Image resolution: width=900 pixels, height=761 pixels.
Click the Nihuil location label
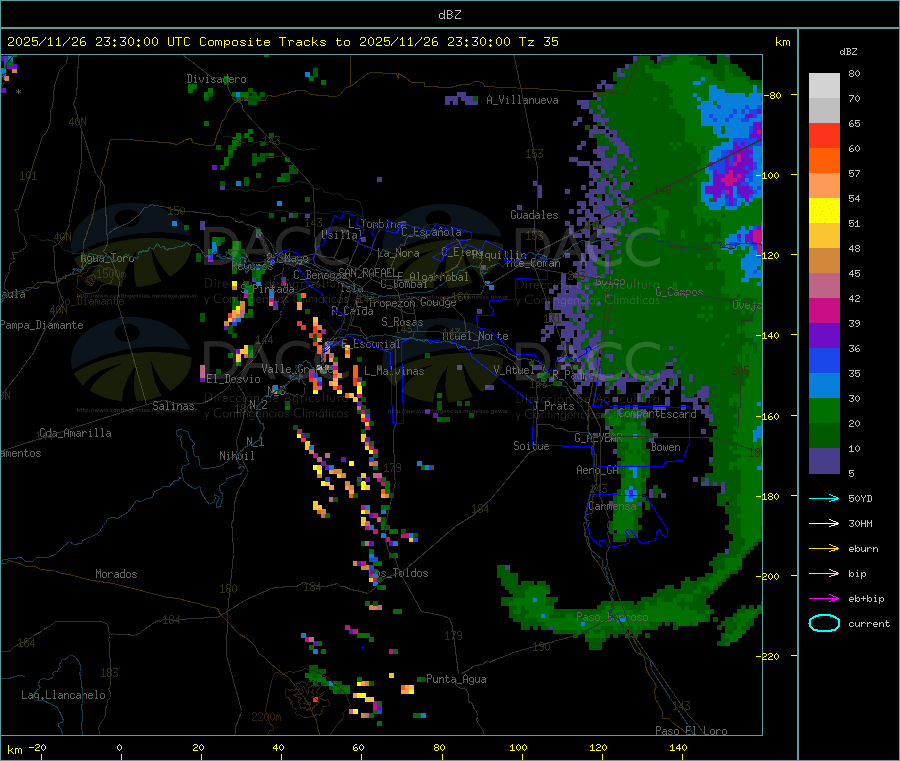pos(237,456)
